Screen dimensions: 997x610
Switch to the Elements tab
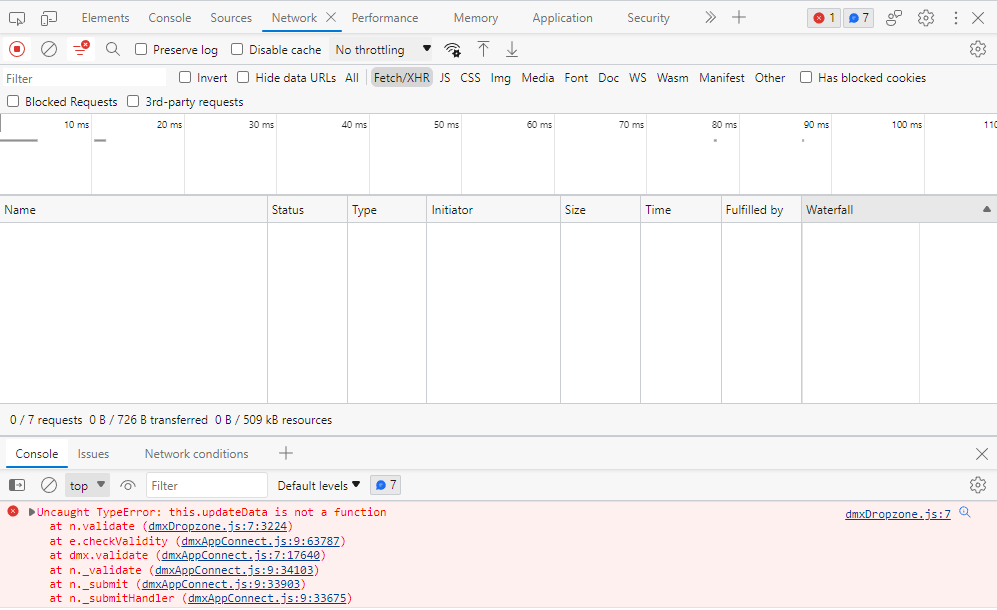pyautogui.click(x=106, y=18)
